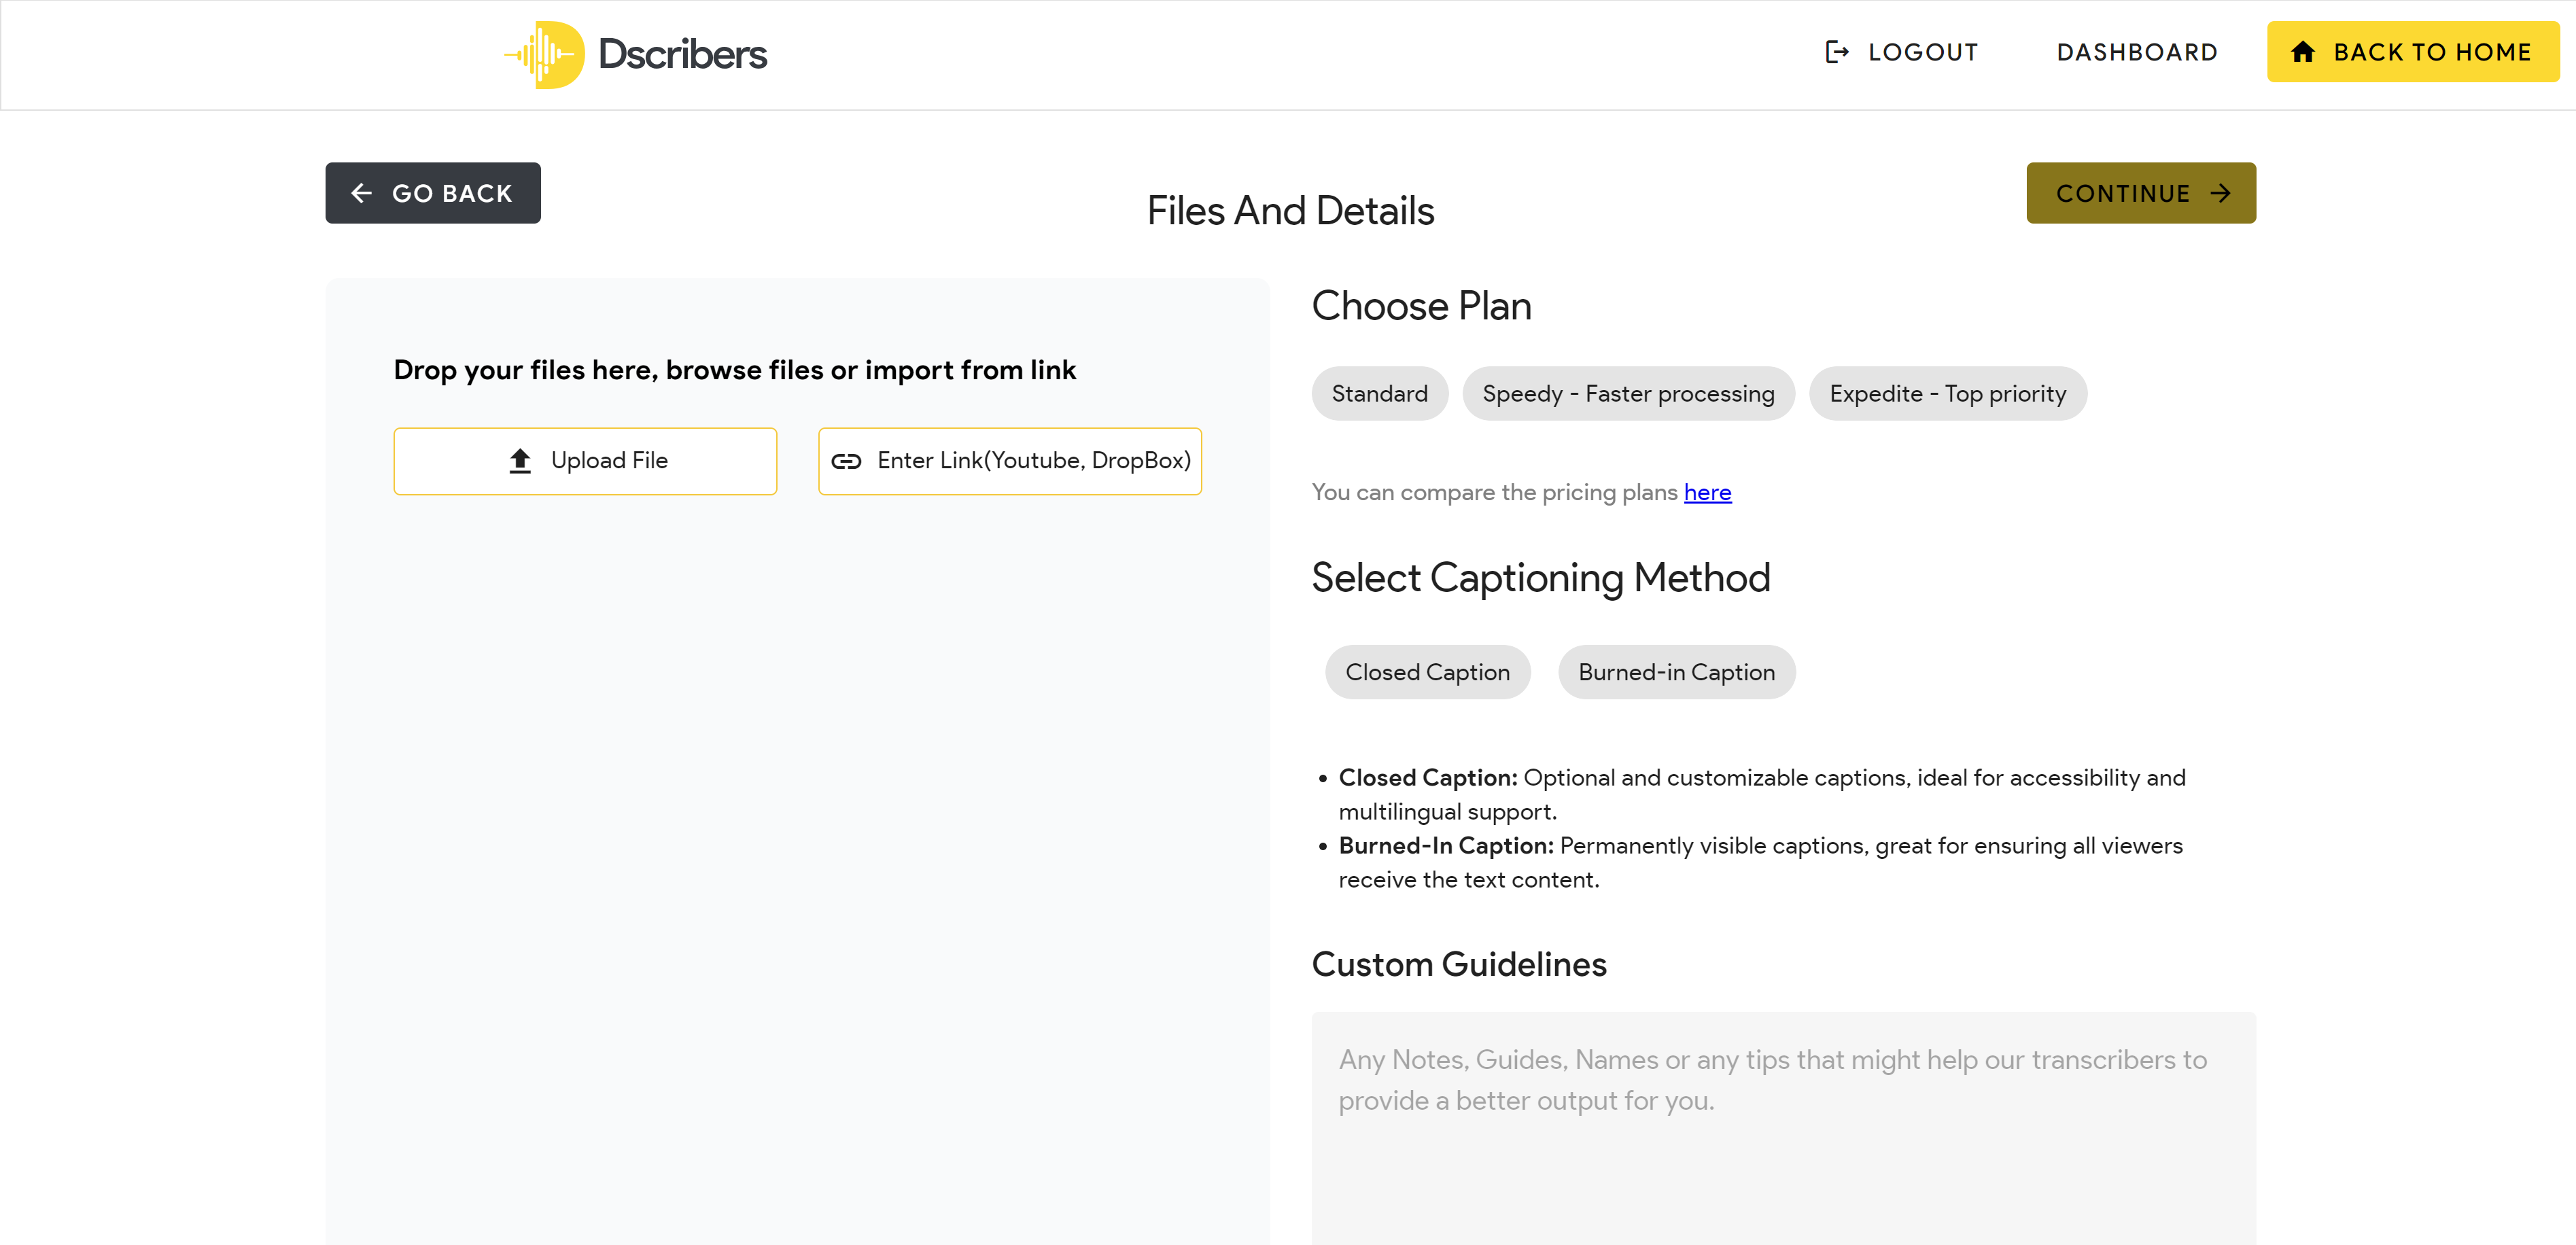Choose Speedy - Faster processing plan
The height and width of the screenshot is (1245, 2576).
coord(1627,393)
